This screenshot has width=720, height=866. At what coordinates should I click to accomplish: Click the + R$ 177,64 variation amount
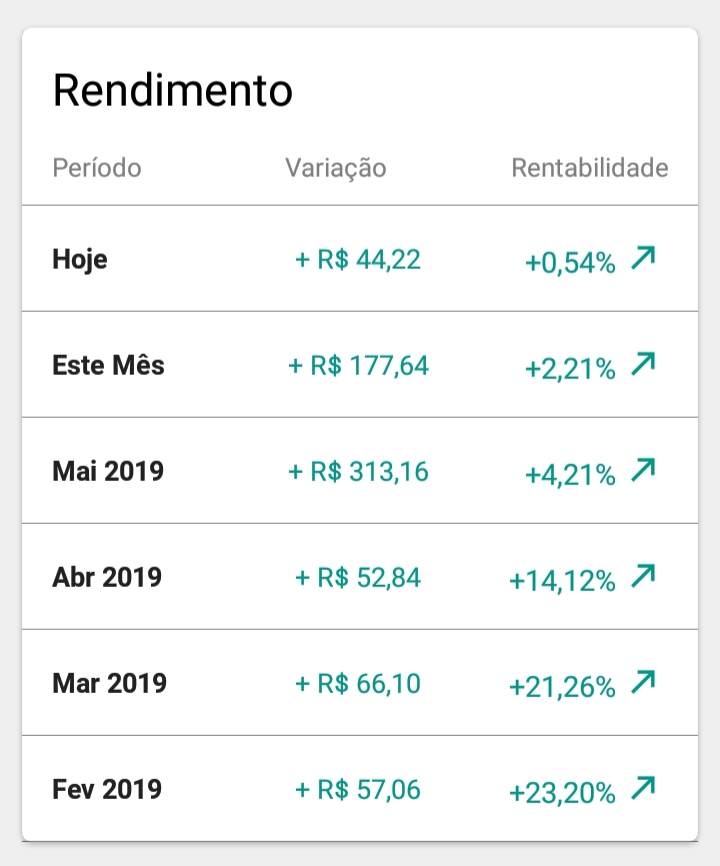tap(358, 366)
